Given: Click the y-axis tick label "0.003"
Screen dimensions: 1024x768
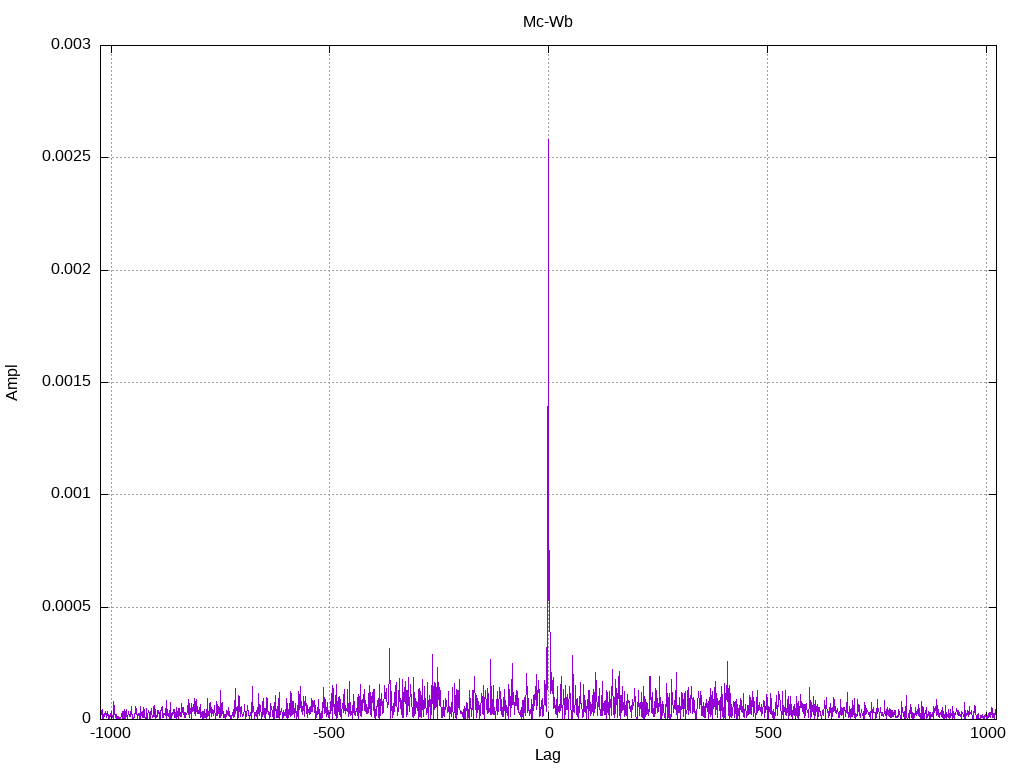Looking at the screenshot, I should tap(71, 44).
